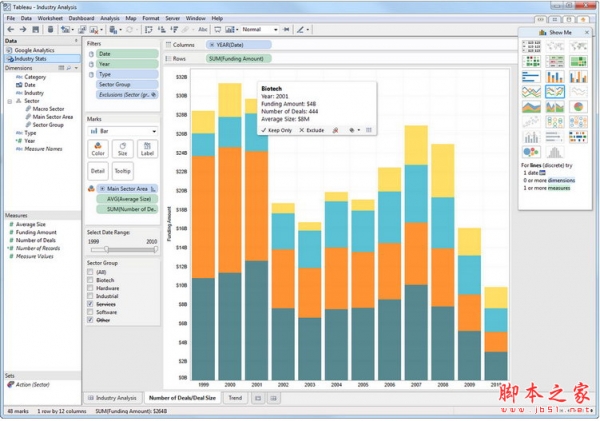Click the Tooltip button on Marks card
This screenshot has height=421, width=600.
[x=122, y=171]
